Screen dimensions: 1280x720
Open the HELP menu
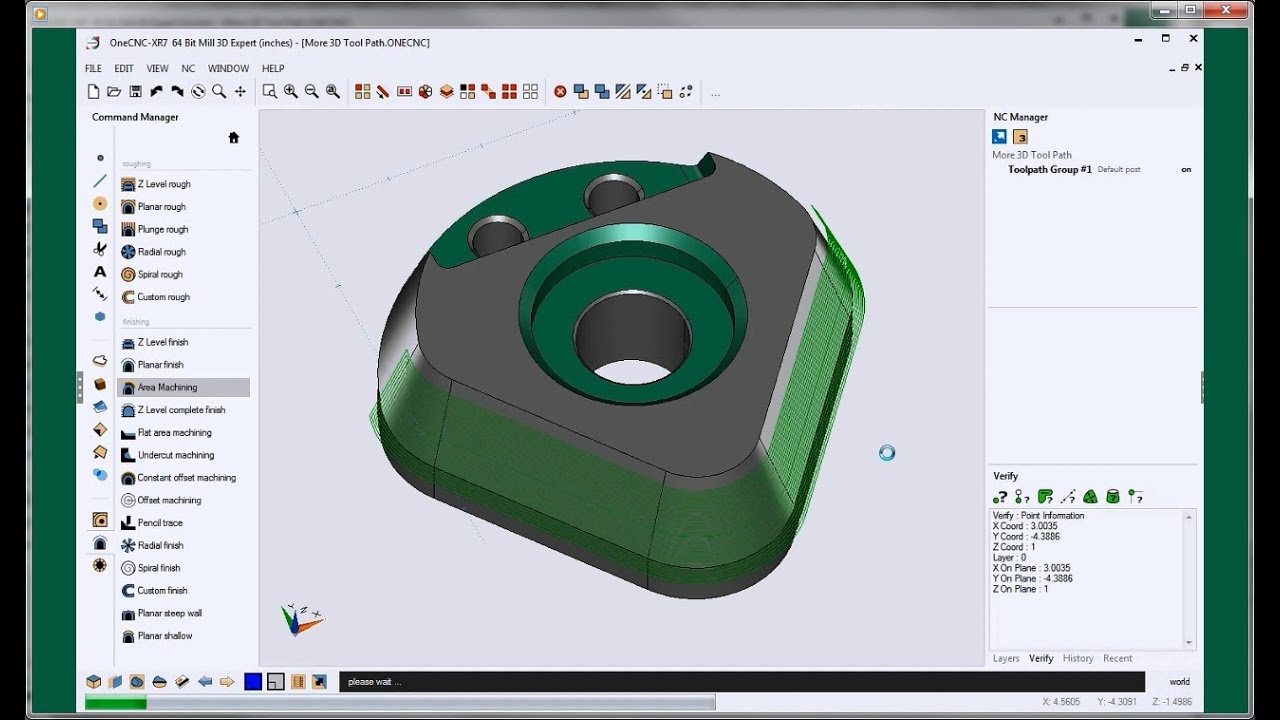click(x=273, y=69)
